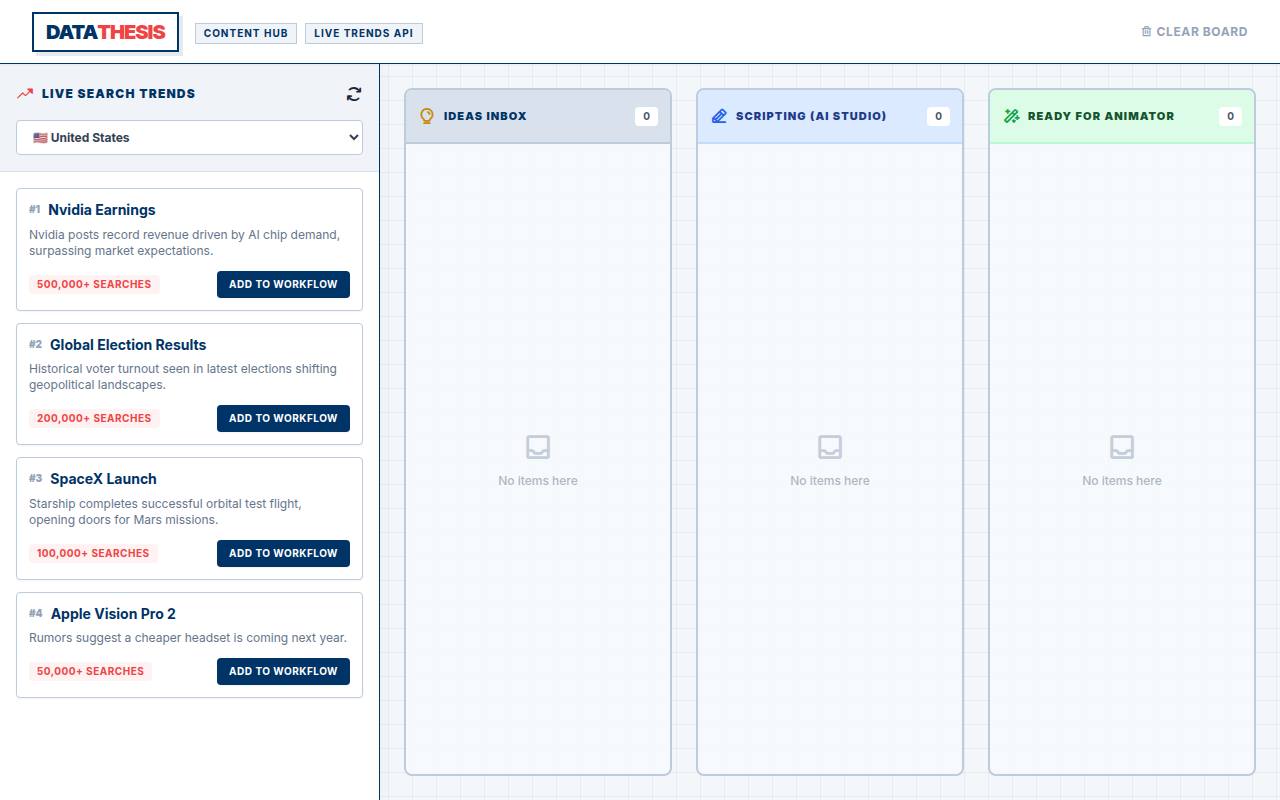Viewport: 1280px width, 800px height.
Task: Click empty inbox icon in Ideas Inbox
Action: (x=538, y=447)
